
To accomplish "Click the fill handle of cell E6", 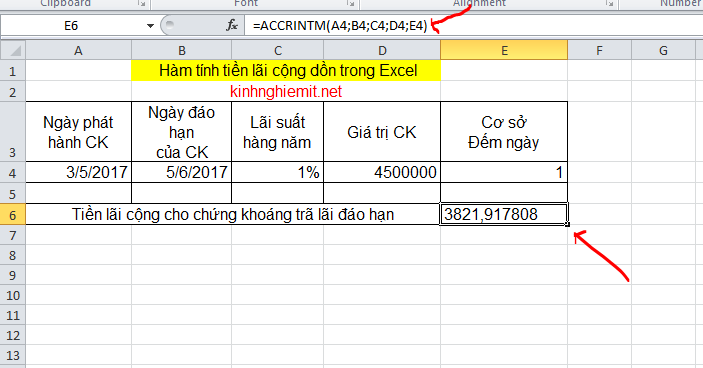I will tap(568, 224).
